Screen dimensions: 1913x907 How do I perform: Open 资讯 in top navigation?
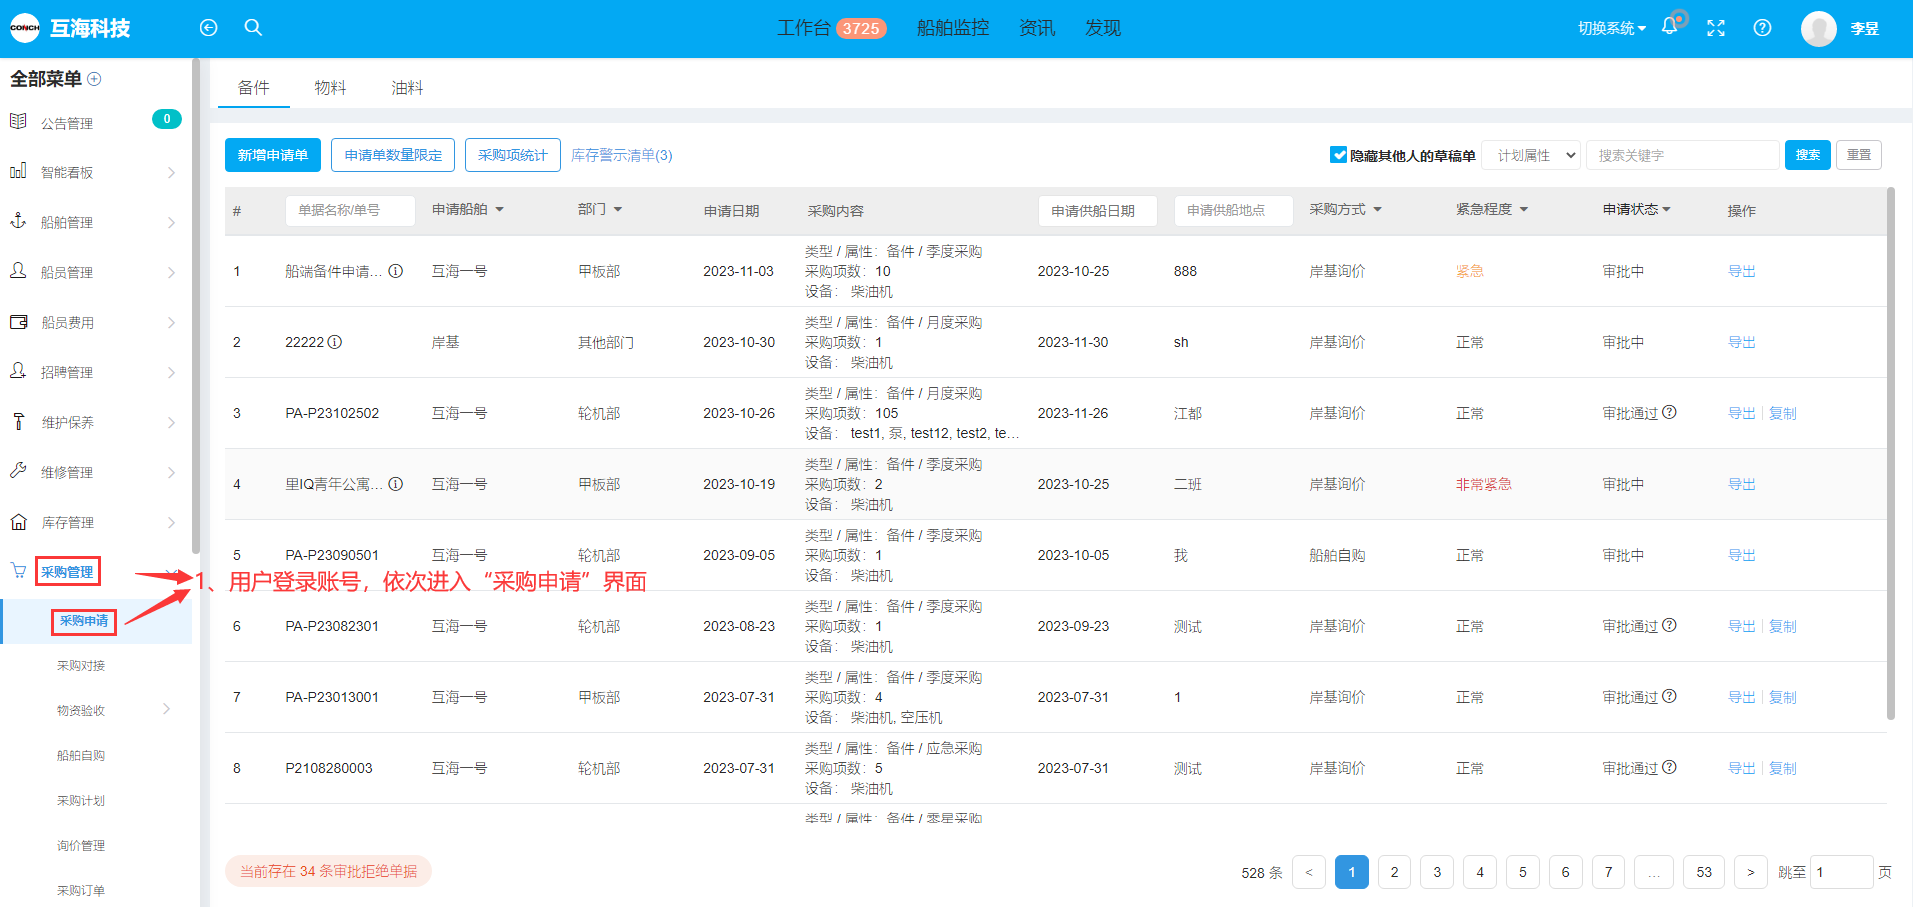1037,28
